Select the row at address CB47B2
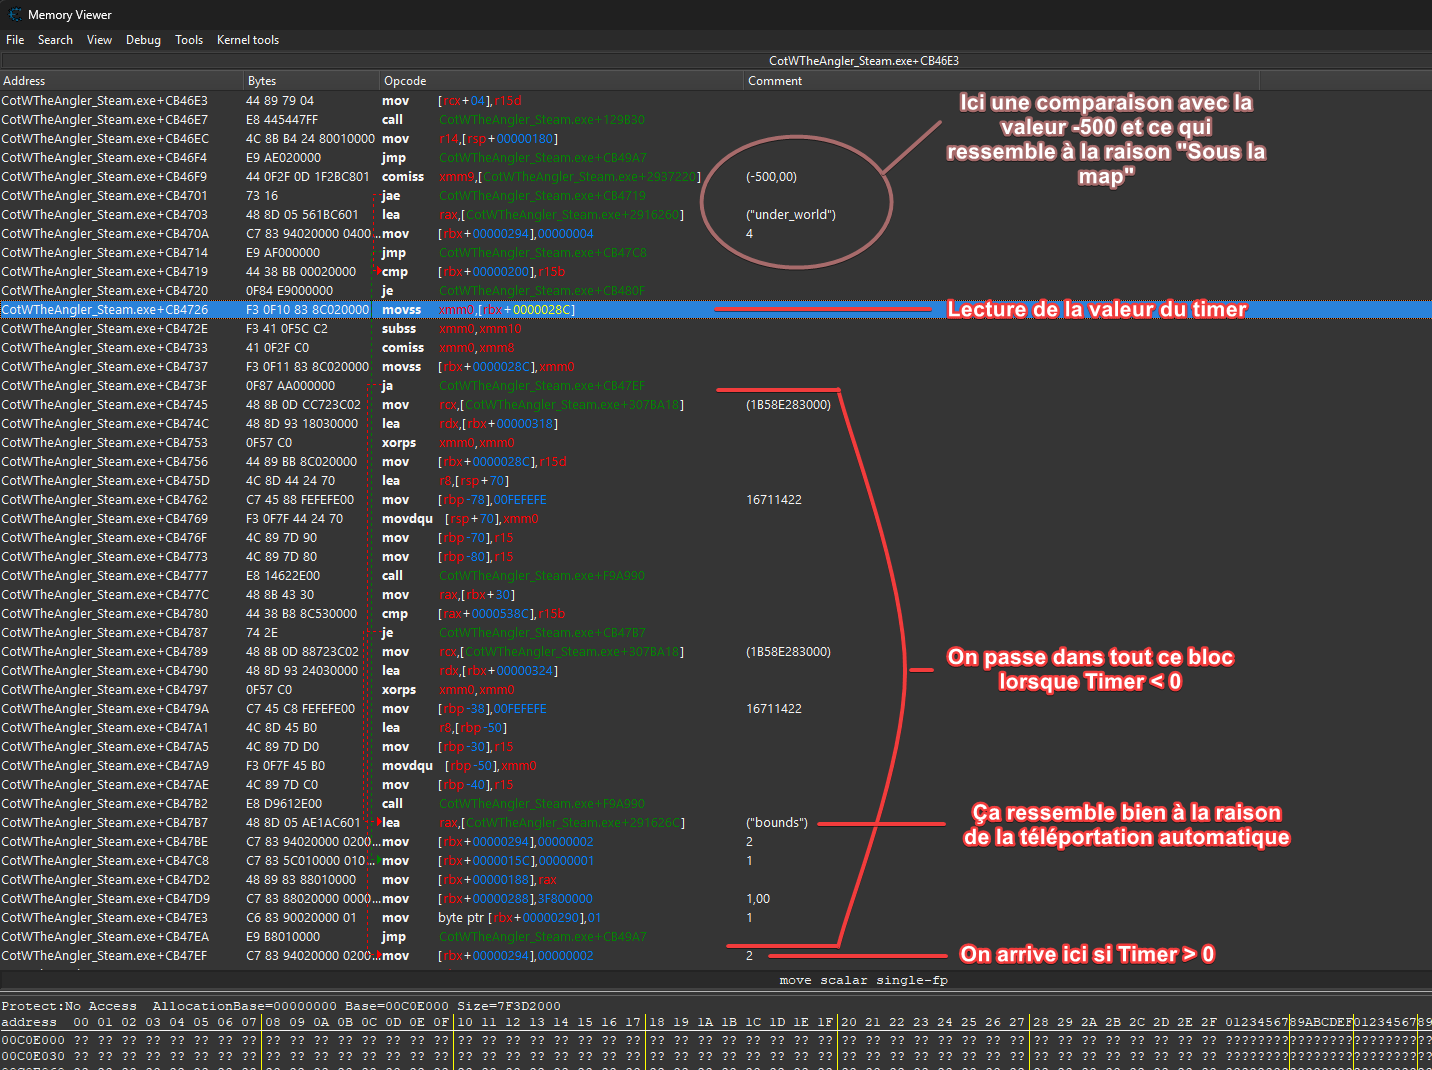Viewport: 1432px width, 1070px height. [x=716, y=804]
